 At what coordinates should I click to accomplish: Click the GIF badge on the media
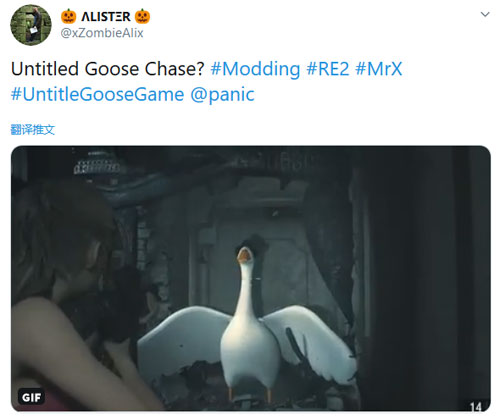point(31,397)
